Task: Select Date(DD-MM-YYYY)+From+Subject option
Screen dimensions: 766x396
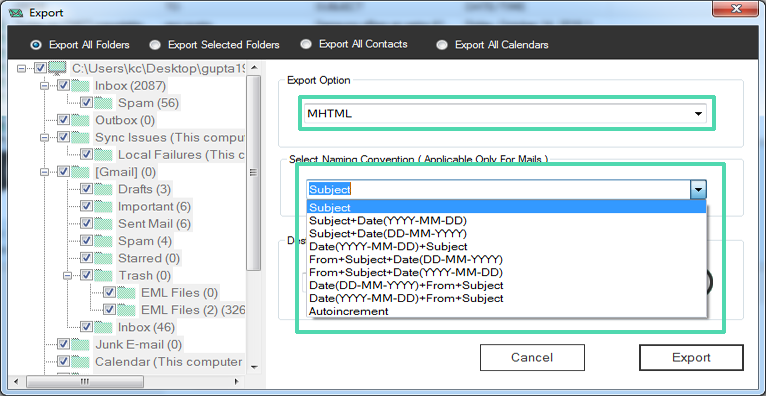Action: 506,285
